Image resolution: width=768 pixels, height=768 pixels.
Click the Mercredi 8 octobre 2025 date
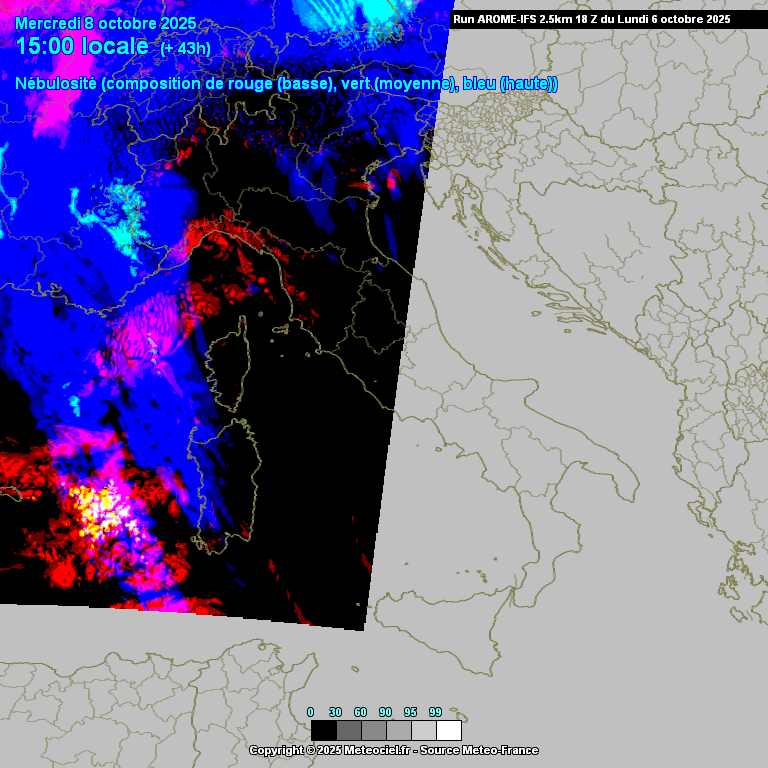pos(106,24)
